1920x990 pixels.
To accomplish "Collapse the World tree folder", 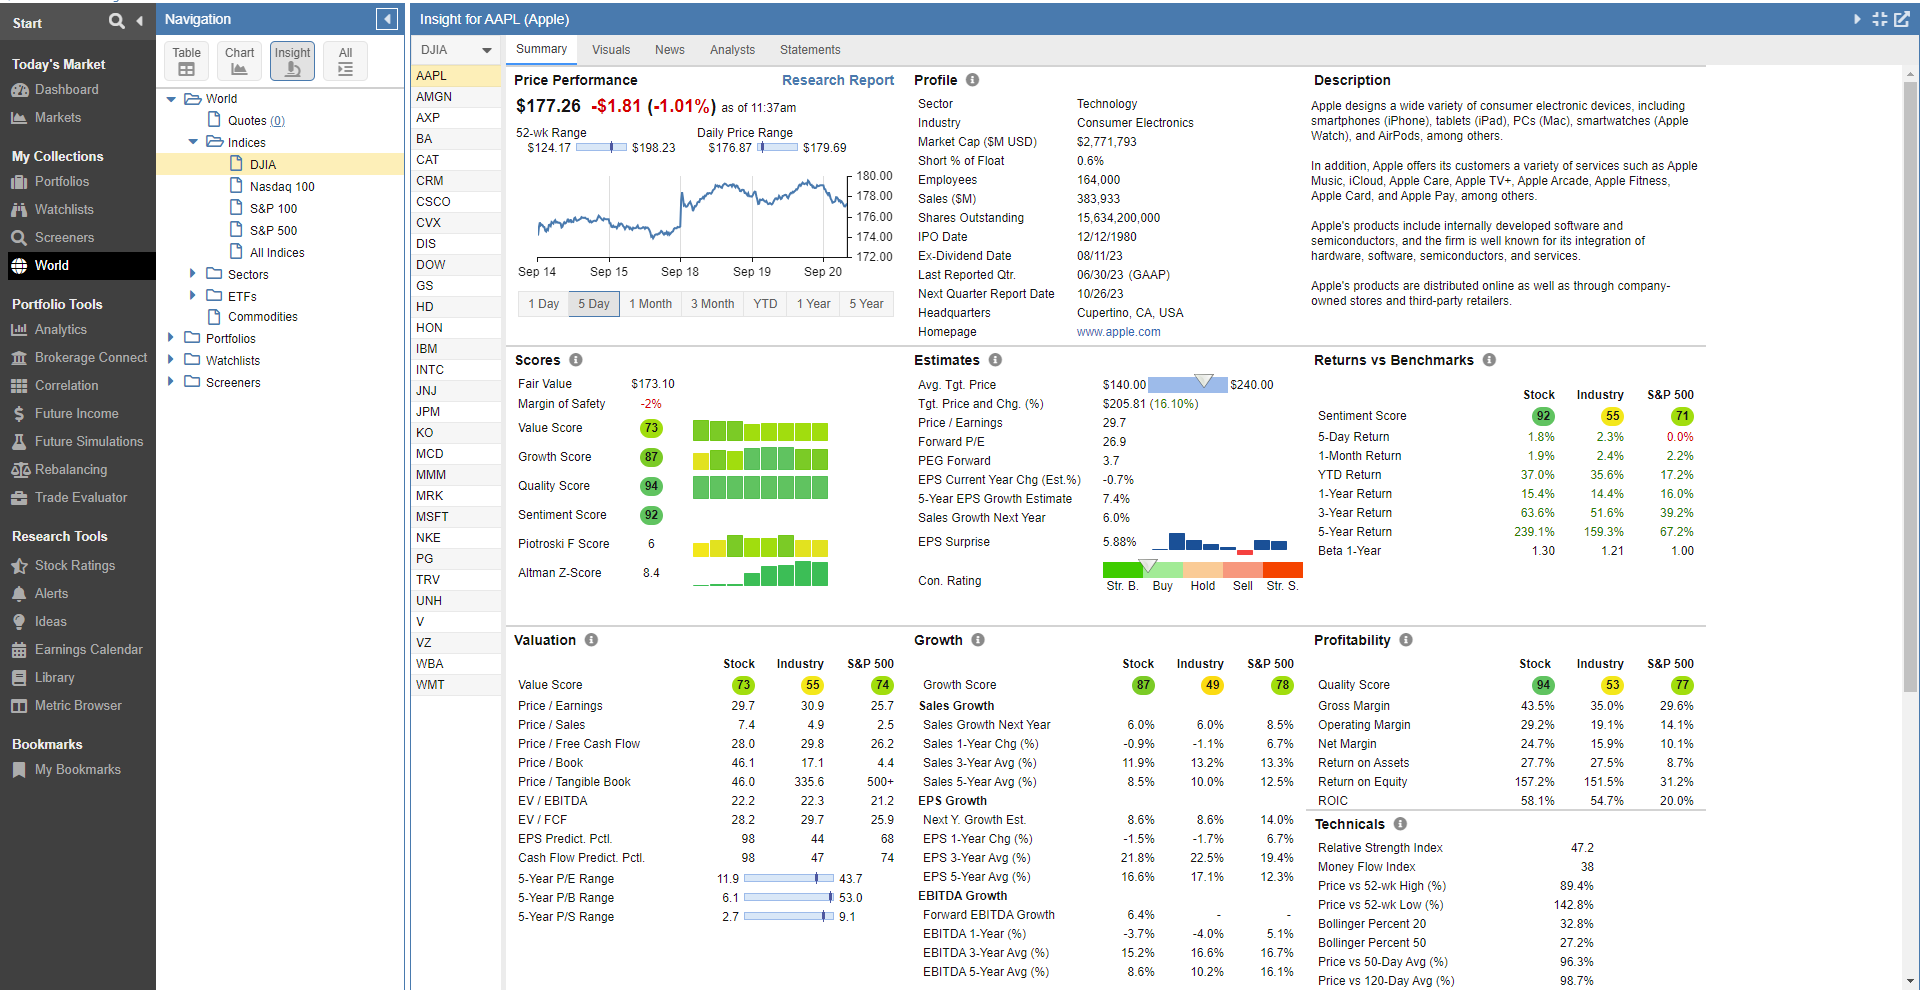I will [x=171, y=99].
